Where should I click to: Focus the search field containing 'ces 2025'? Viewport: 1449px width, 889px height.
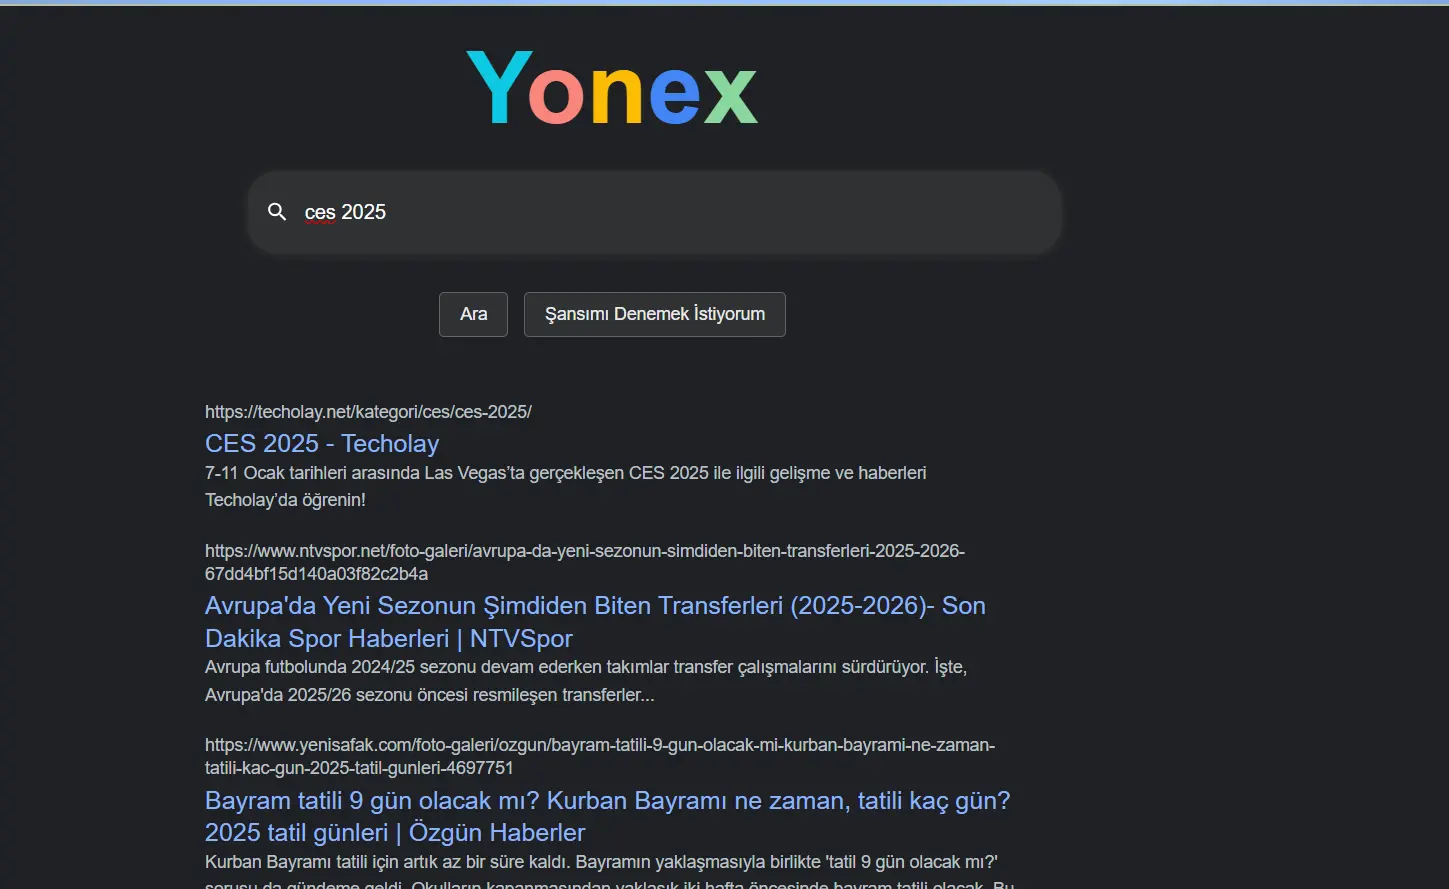coord(654,212)
